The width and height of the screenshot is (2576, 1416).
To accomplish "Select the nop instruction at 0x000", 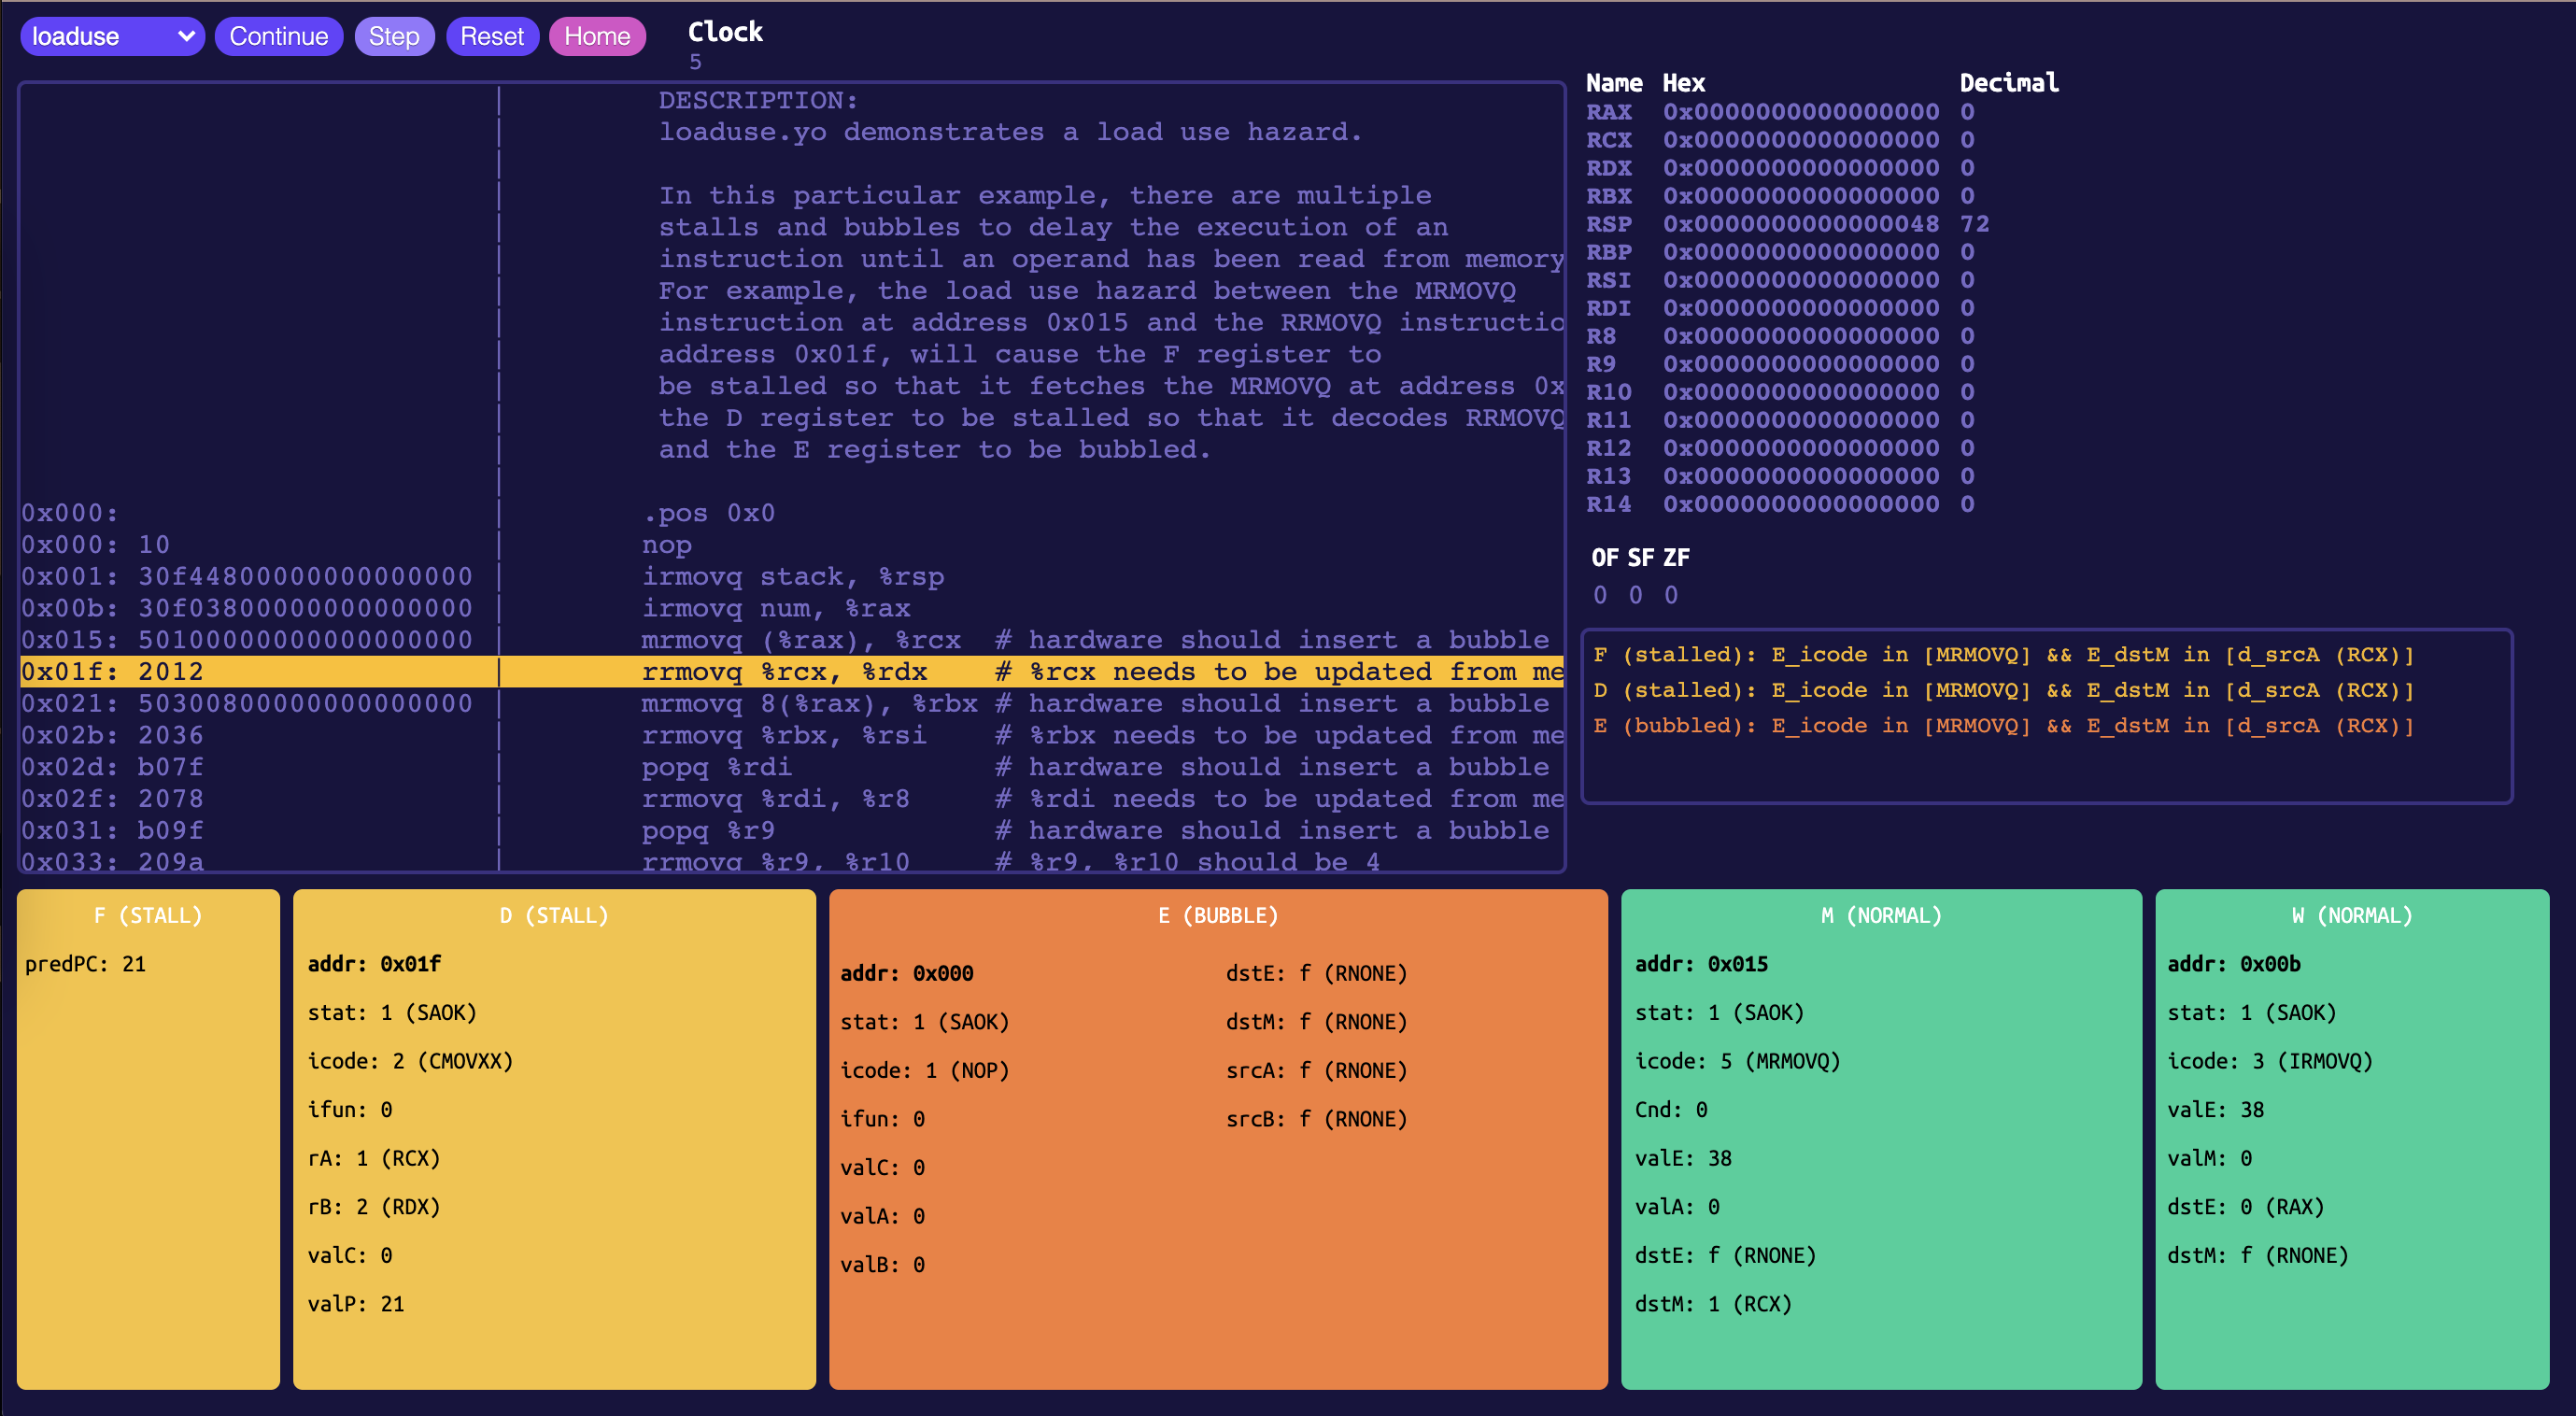I will pyautogui.click(x=792, y=545).
